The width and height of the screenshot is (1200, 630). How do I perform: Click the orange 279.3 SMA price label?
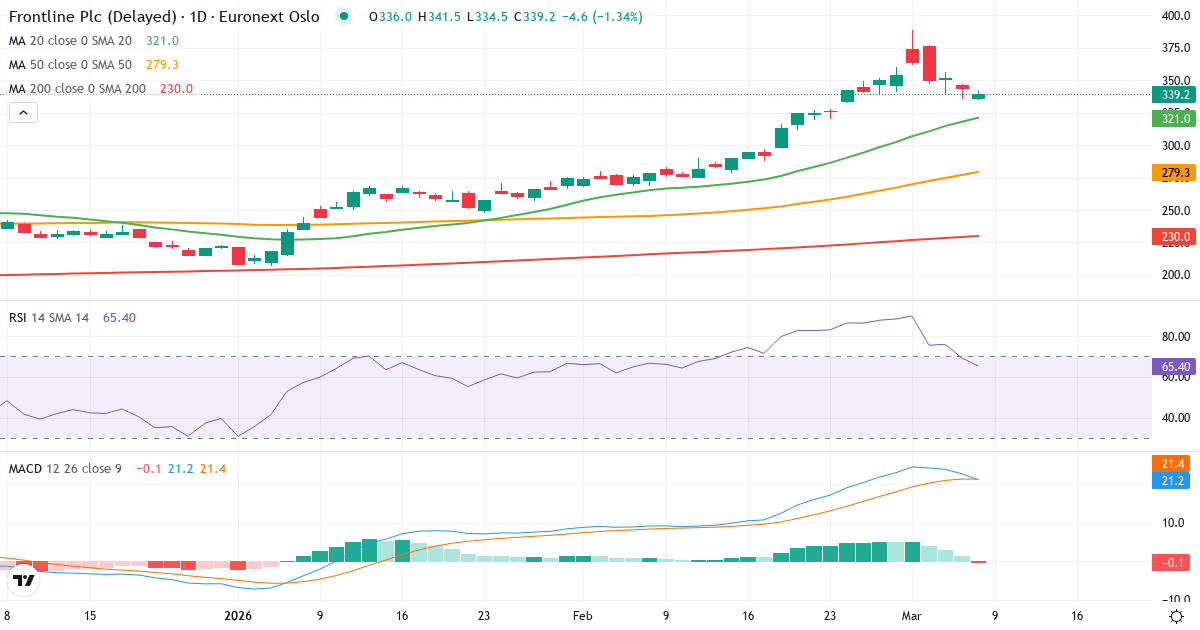[1174, 173]
